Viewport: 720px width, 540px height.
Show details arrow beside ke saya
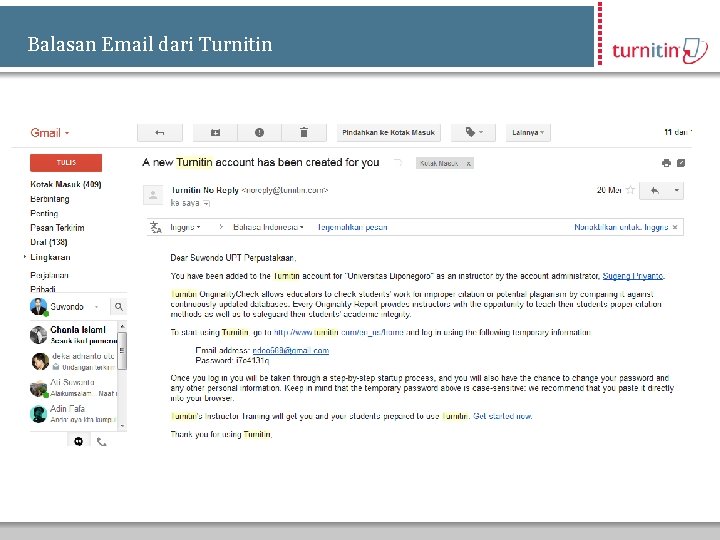point(206,203)
